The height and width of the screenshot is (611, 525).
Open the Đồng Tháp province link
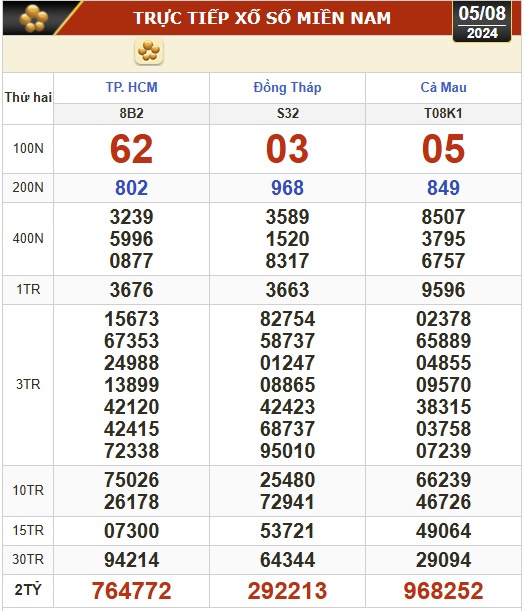point(287,87)
